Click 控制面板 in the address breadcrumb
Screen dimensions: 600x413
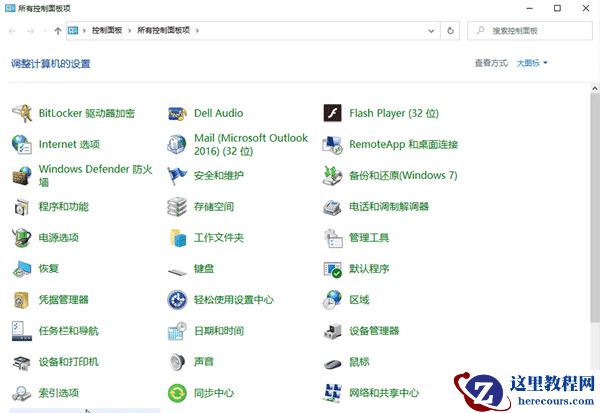point(107,31)
